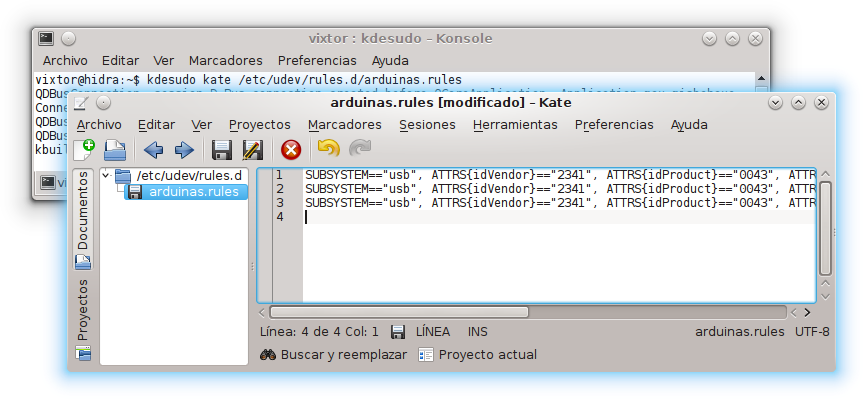
Task: Close the document with the red X icon
Action: [x=291, y=150]
